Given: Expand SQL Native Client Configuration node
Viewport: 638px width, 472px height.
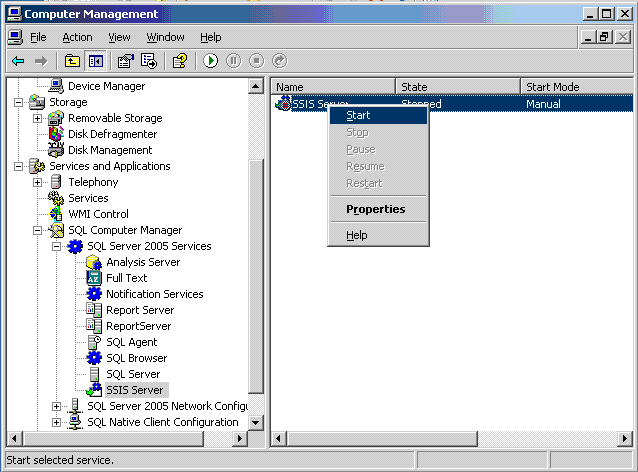Looking at the screenshot, I should (x=57, y=422).
